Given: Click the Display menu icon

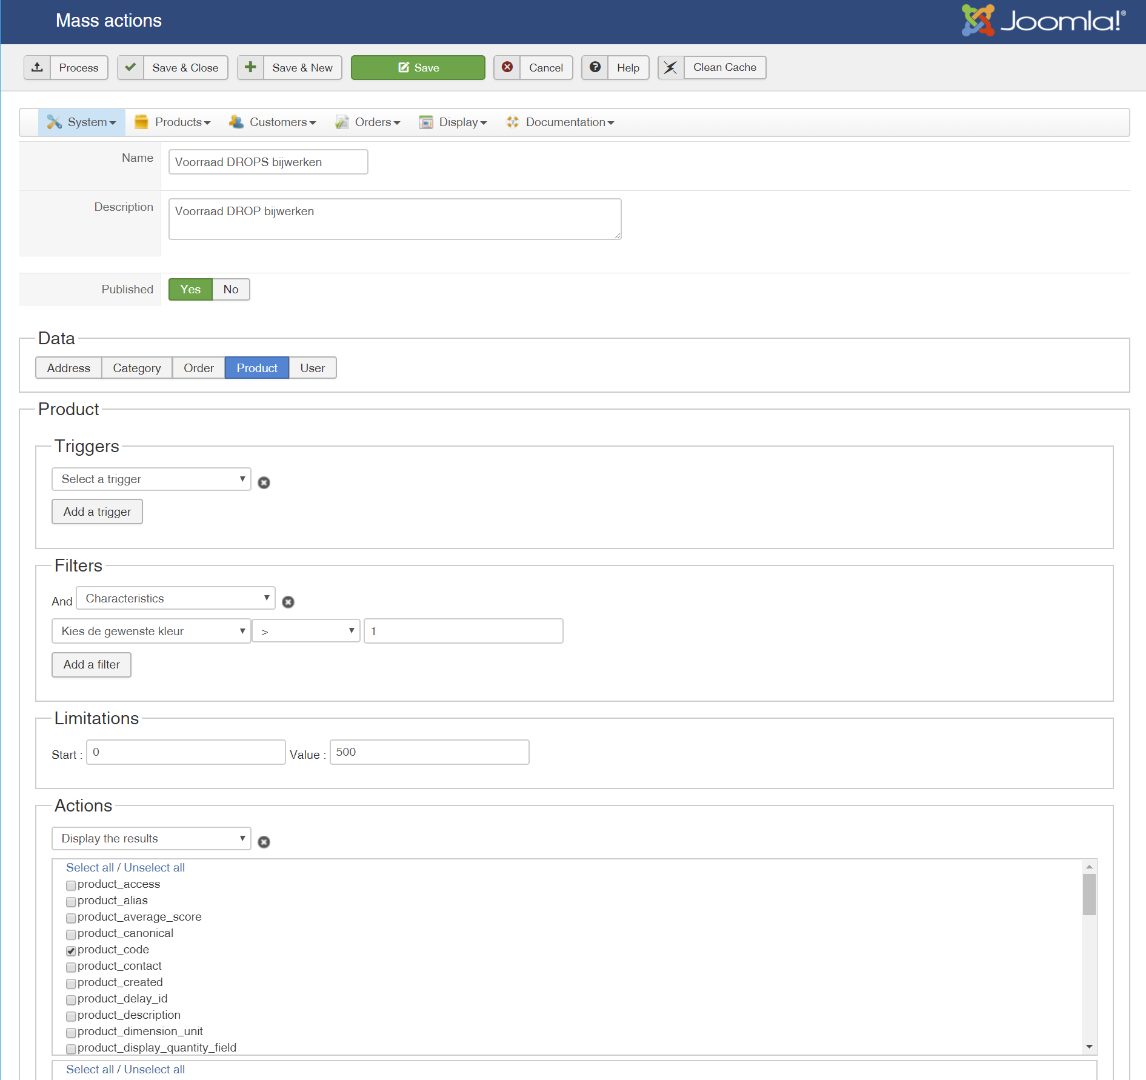Looking at the screenshot, I should click(x=426, y=122).
